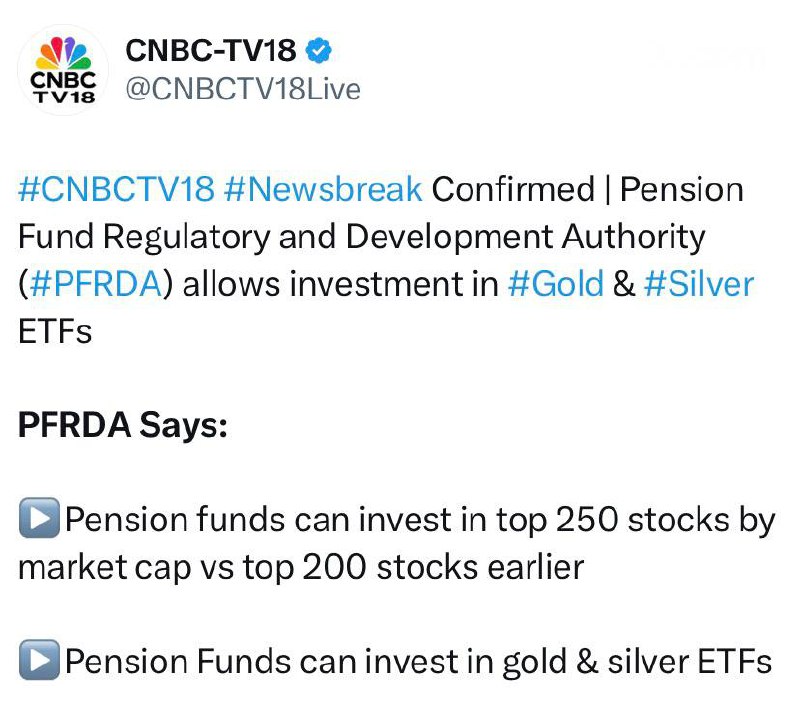
Task: Open the CNBC-TV18 profile avatar
Action: 64,68
